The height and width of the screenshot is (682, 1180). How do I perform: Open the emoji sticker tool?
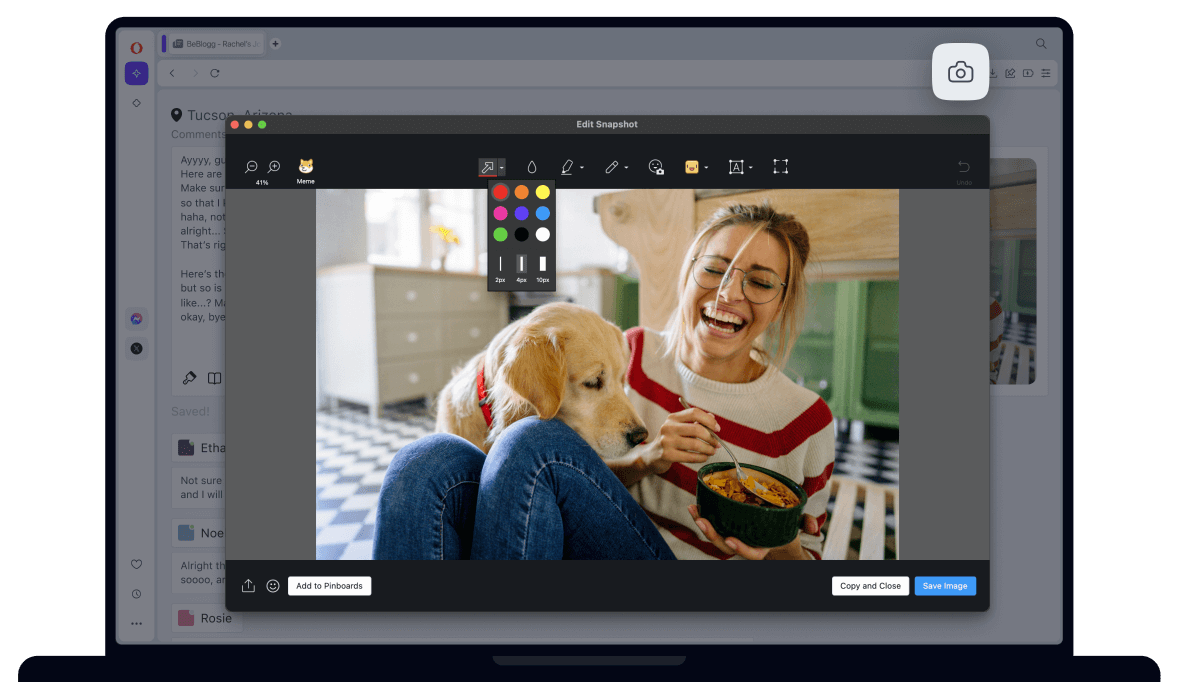[692, 167]
